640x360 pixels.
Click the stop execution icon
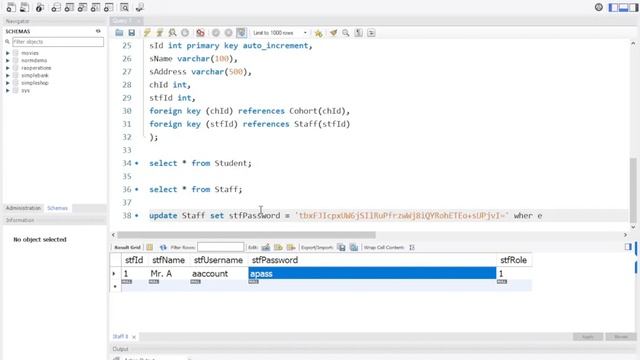[185, 33]
